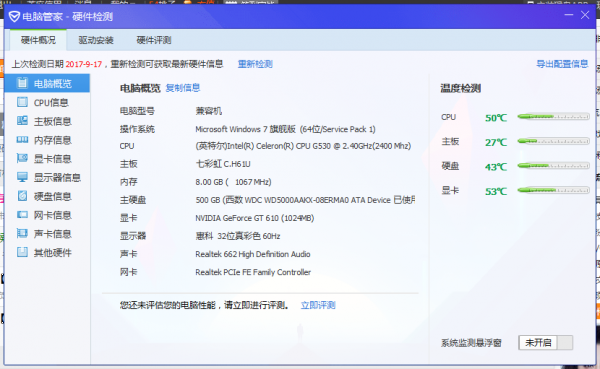Click the 27℃ motherboard temperature reading
The width and height of the screenshot is (600, 369).
496,142
